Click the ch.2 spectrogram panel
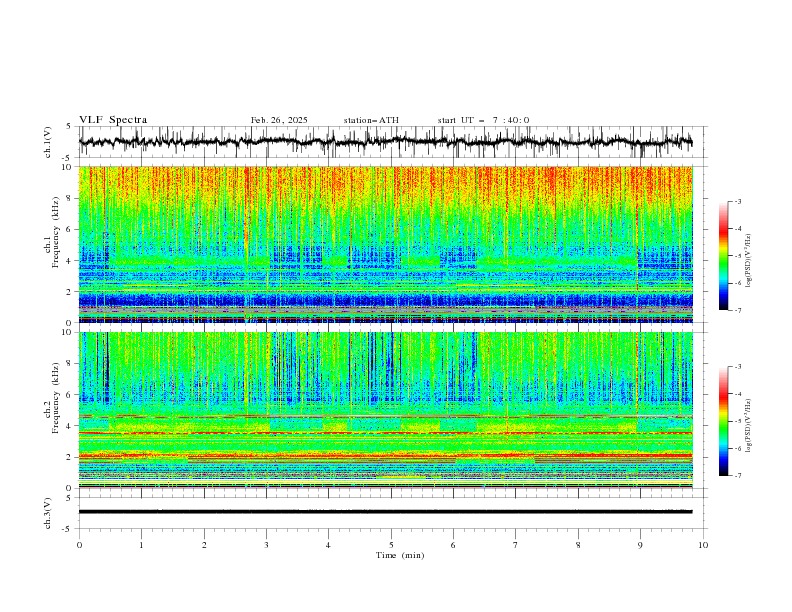This screenshot has width=792, height=612. tap(385, 410)
